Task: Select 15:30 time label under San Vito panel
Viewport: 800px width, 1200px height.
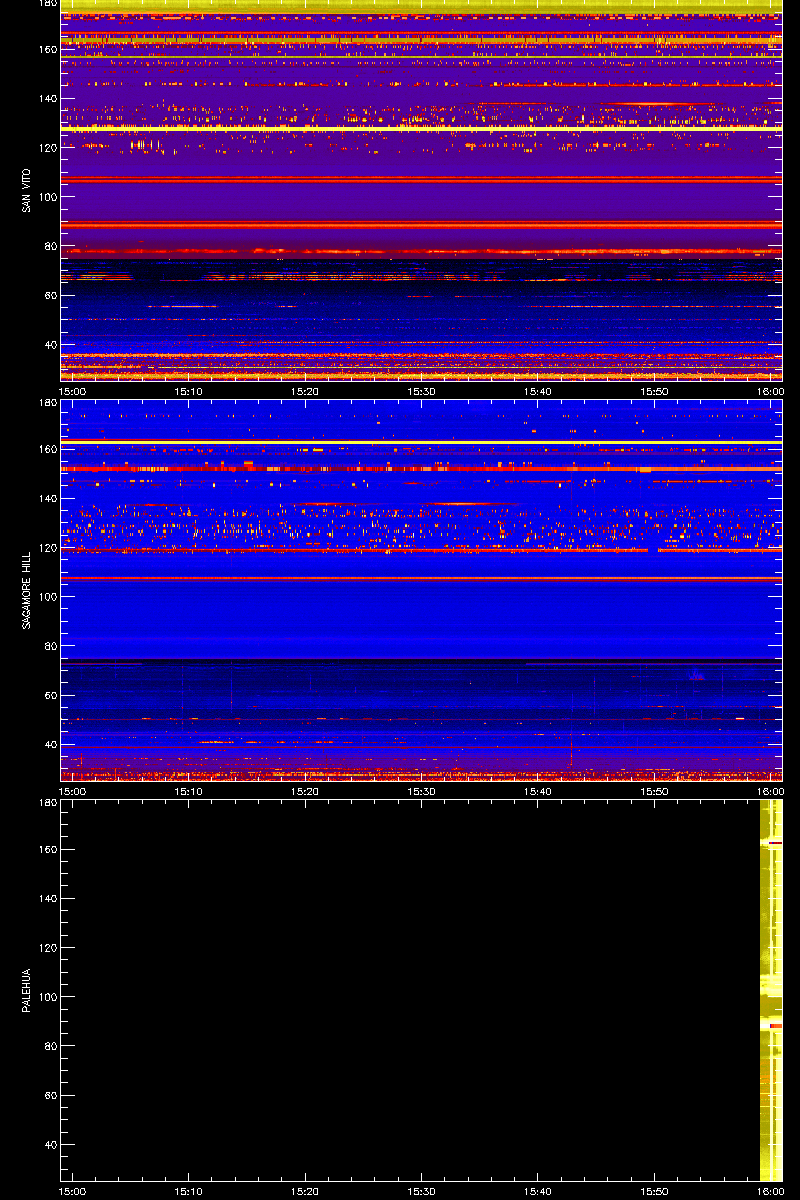Action: [422, 391]
